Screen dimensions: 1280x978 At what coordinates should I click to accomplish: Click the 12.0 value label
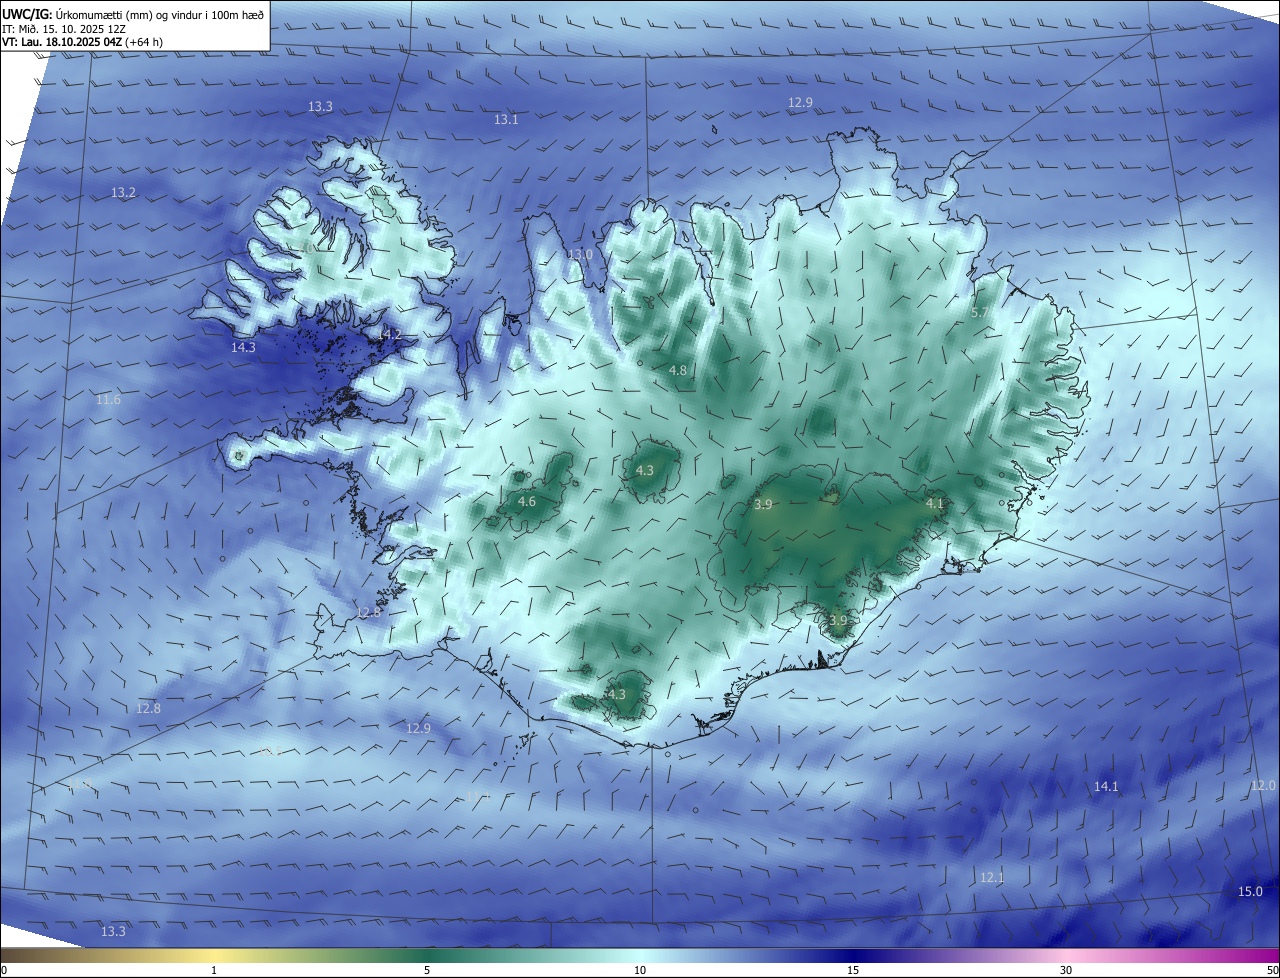[1264, 786]
